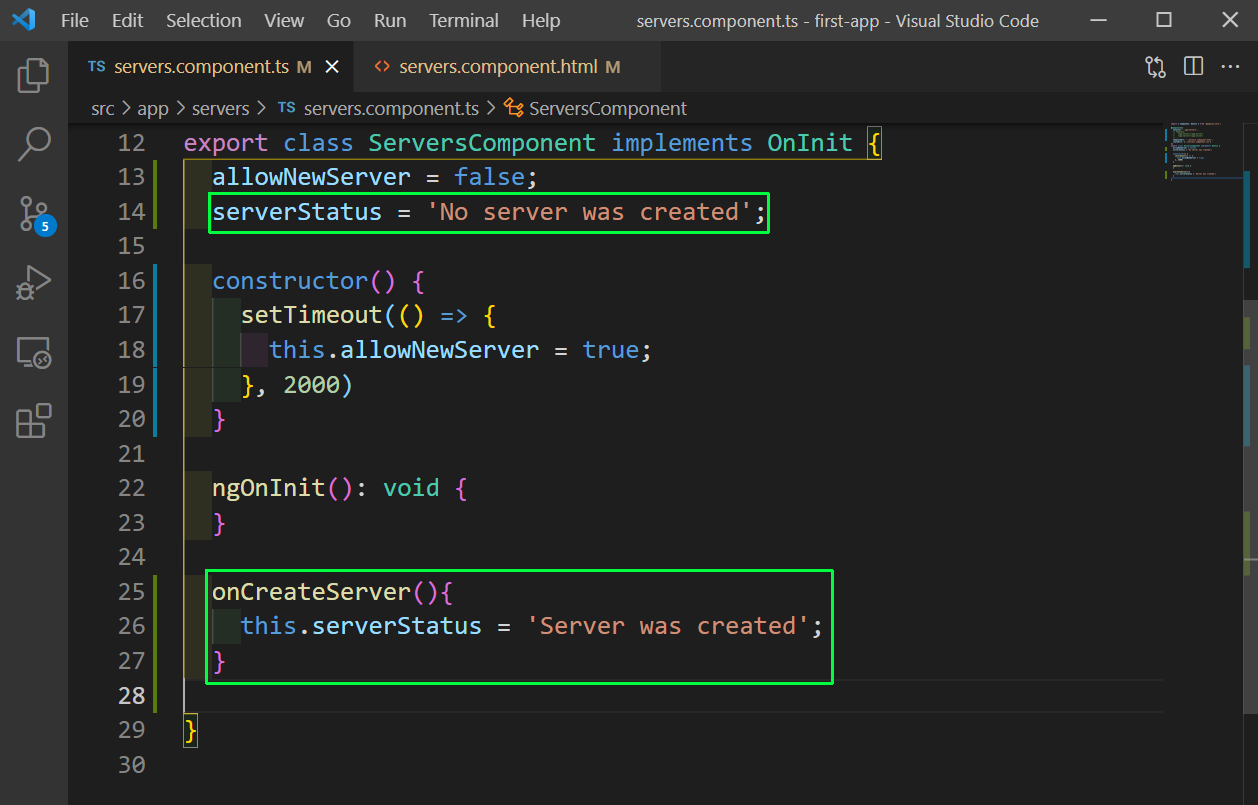Split the editor to the right
This screenshot has height=805, width=1258.
coord(1193,67)
